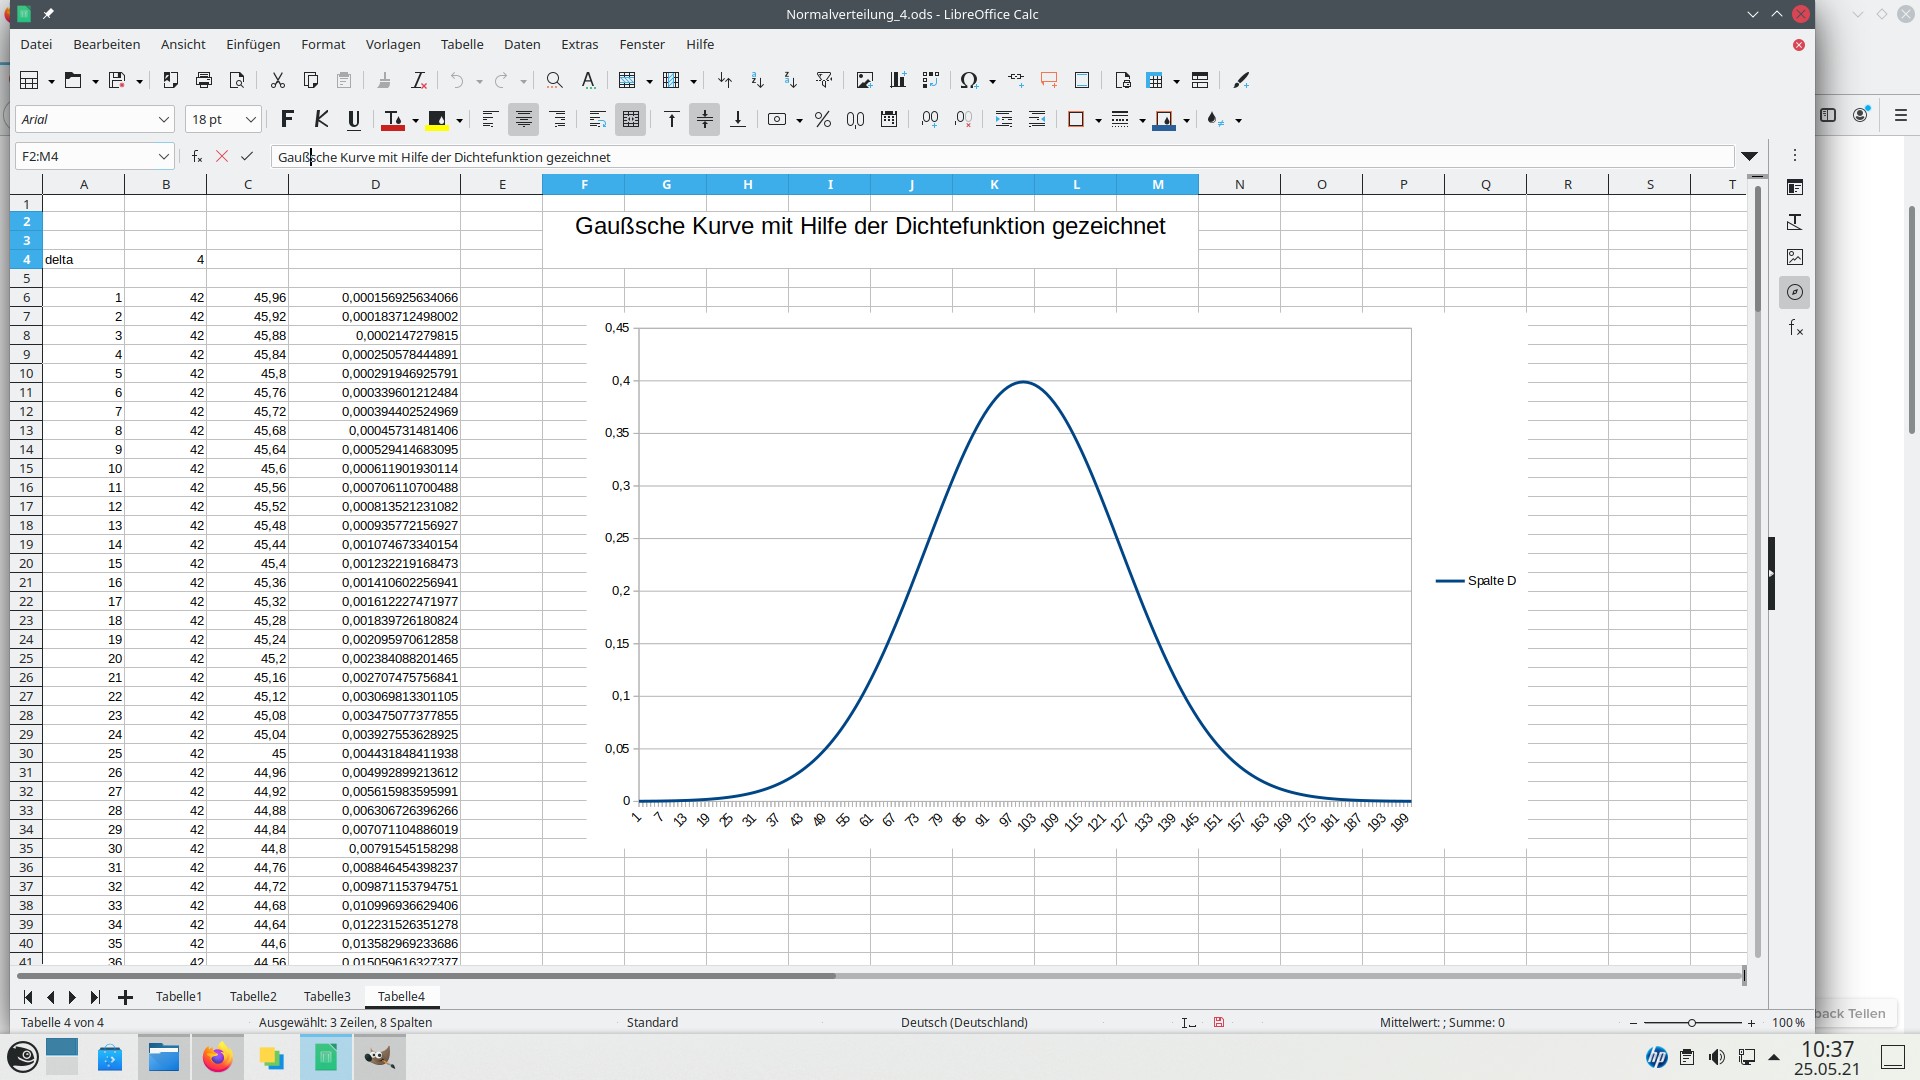
Task: Click Format as Percent icon
Action: pyautogui.click(x=822, y=119)
